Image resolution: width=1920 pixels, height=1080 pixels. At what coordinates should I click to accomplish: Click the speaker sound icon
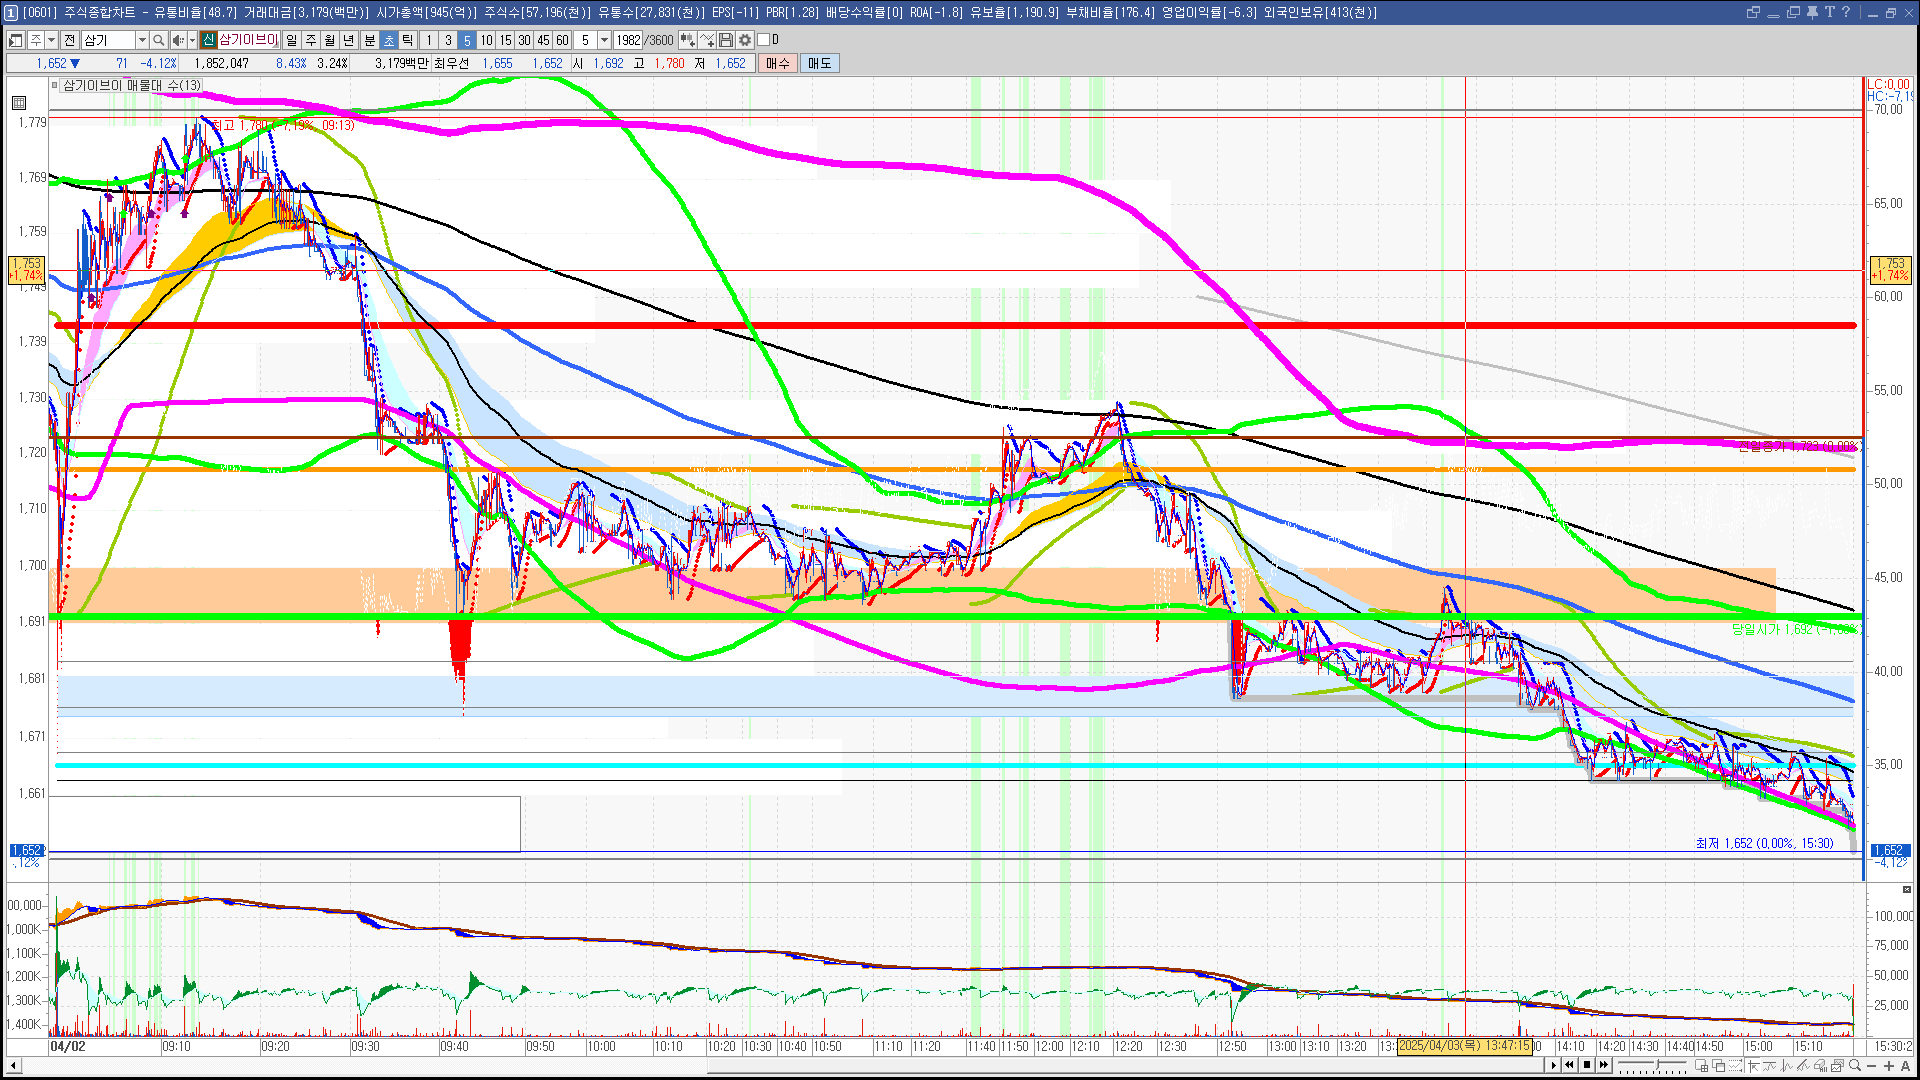point(178,40)
